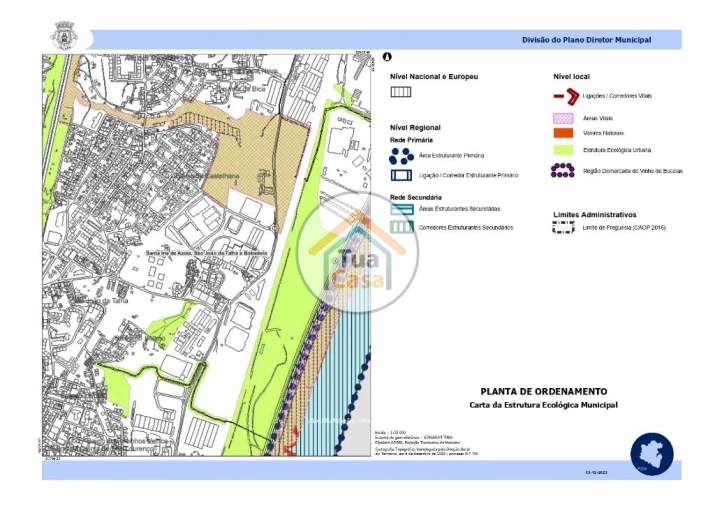Click the Nível Nacional e Europeu hatched symbol

click(401, 91)
